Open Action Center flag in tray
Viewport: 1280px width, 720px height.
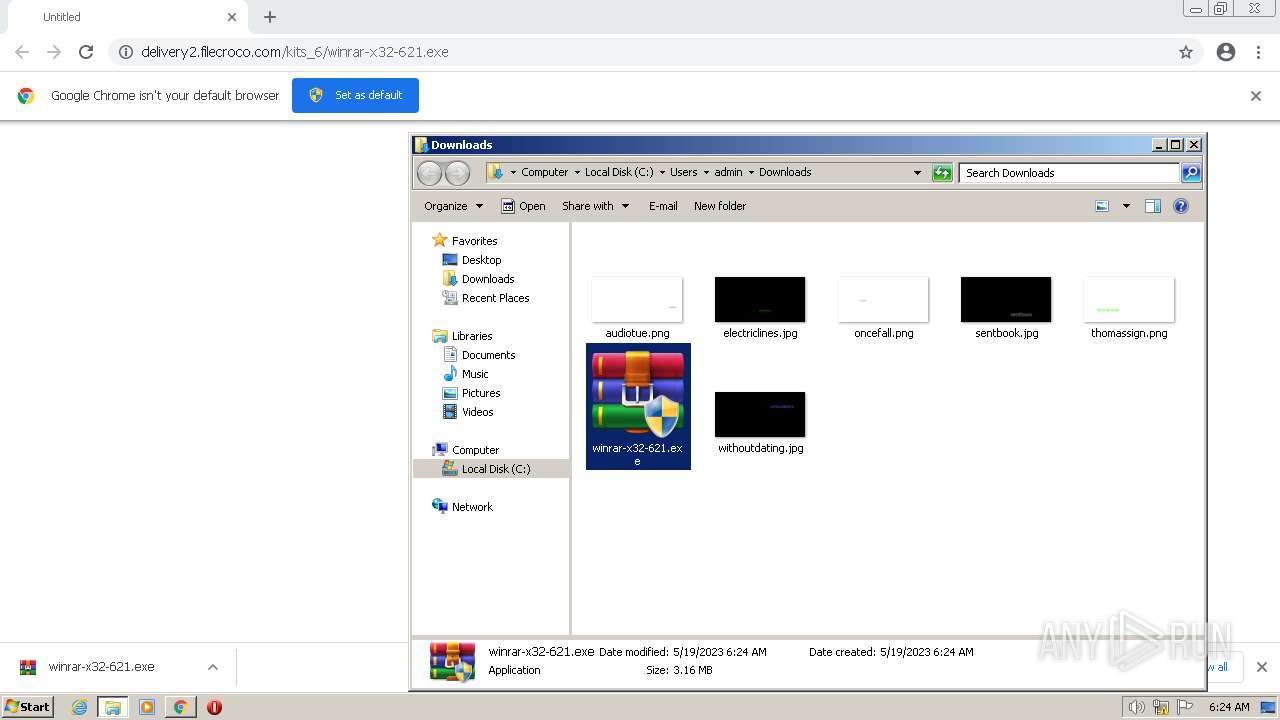pyautogui.click(x=1185, y=707)
